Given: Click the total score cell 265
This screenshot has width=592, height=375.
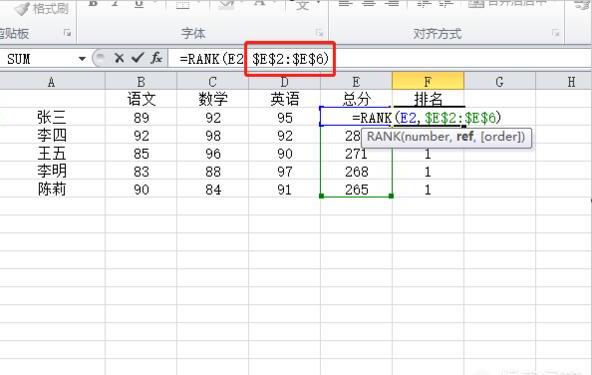Looking at the screenshot, I should [356, 189].
